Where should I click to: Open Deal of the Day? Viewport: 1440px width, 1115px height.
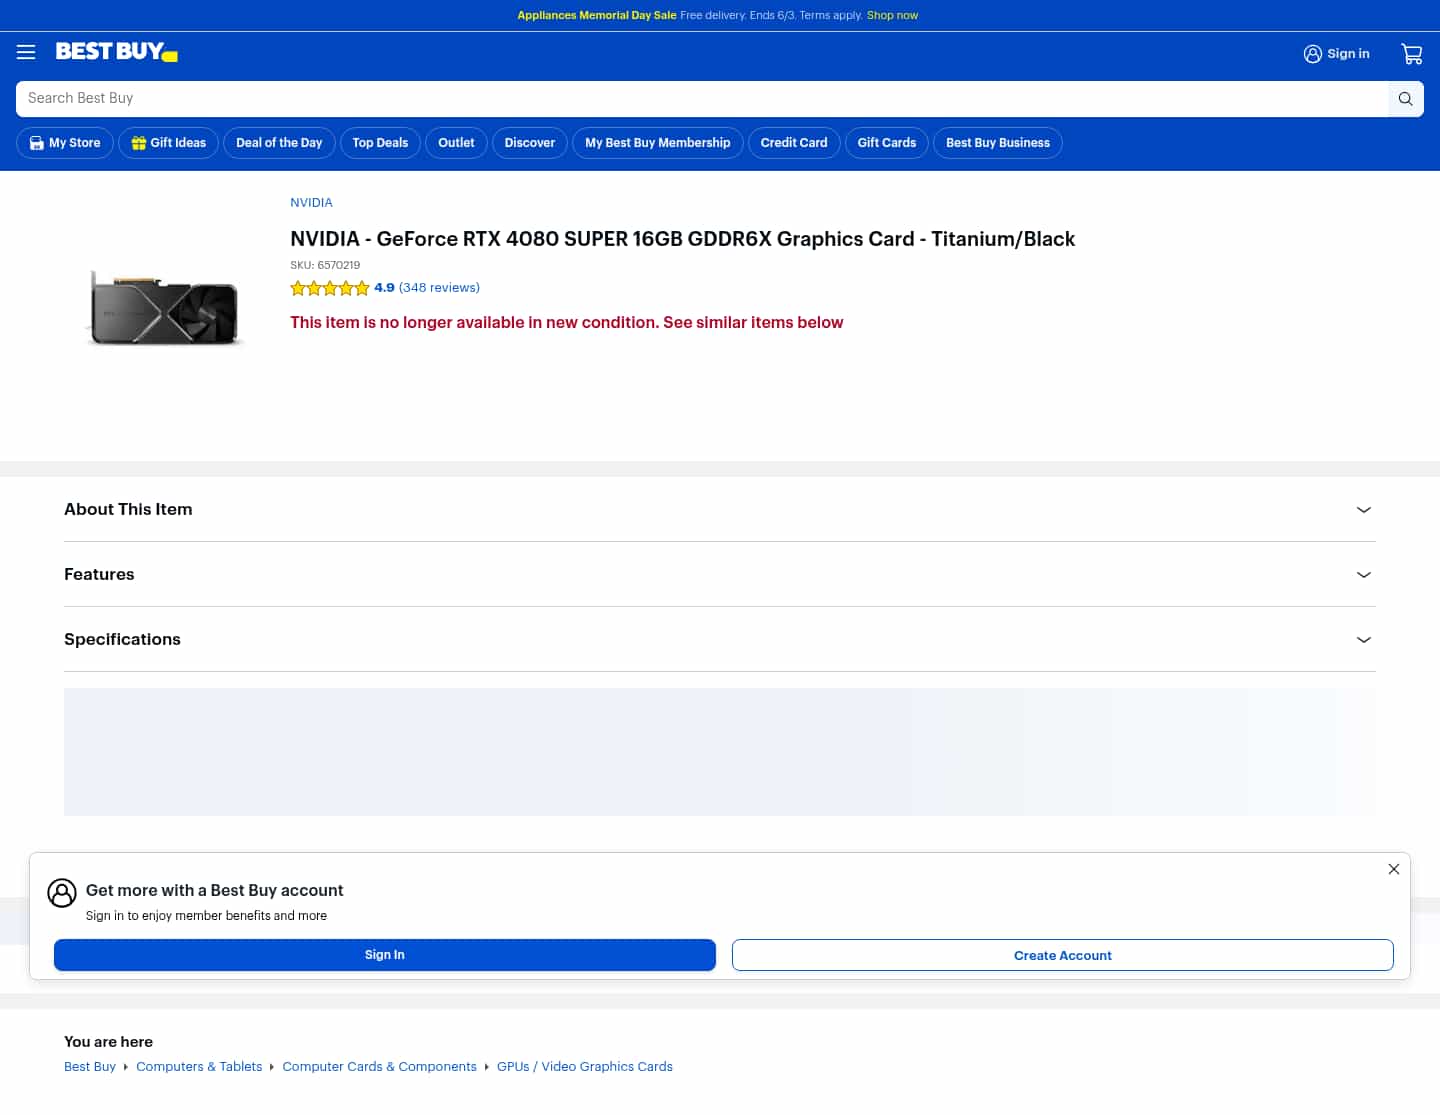(279, 143)
